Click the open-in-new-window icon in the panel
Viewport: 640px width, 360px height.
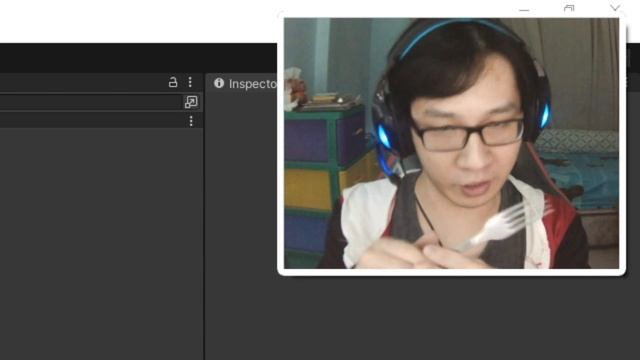click(x=191, y=102)
